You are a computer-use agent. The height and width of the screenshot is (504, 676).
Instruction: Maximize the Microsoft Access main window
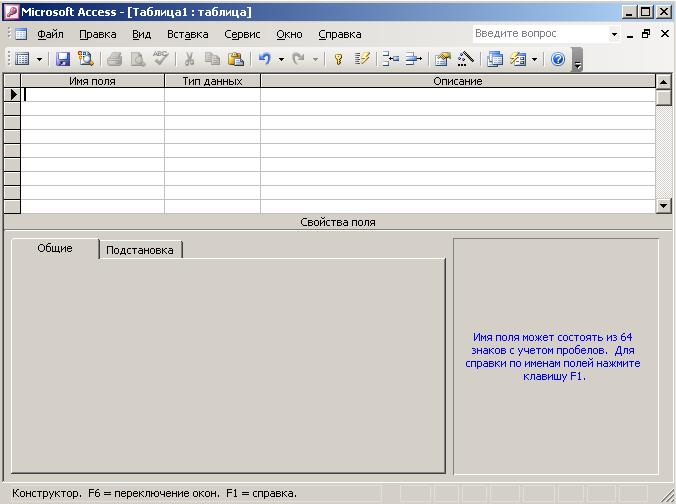coord(645,12)
